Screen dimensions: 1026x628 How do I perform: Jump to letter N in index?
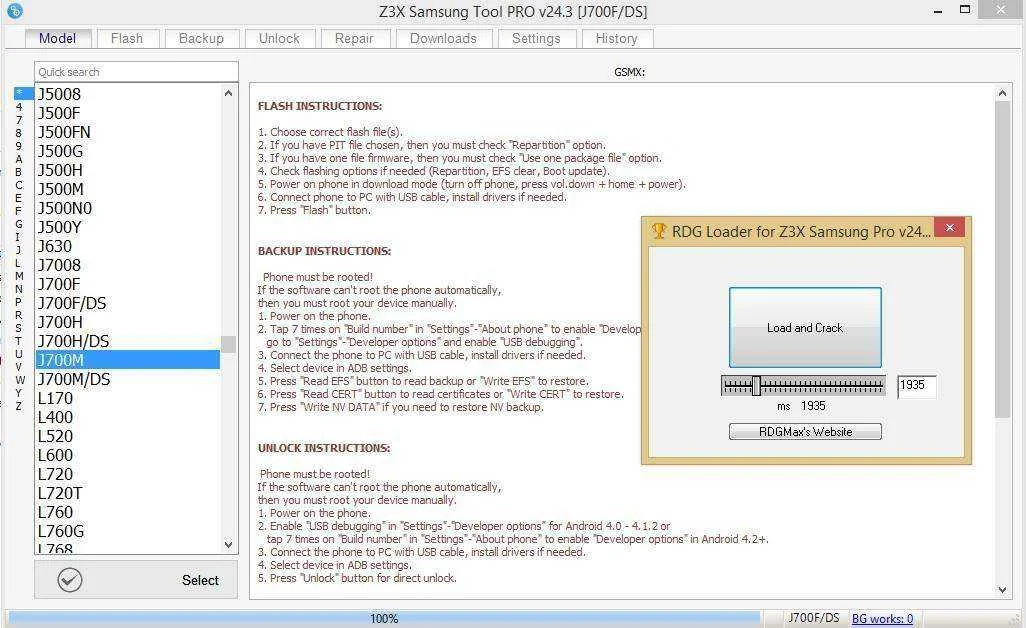coord(19,289)
